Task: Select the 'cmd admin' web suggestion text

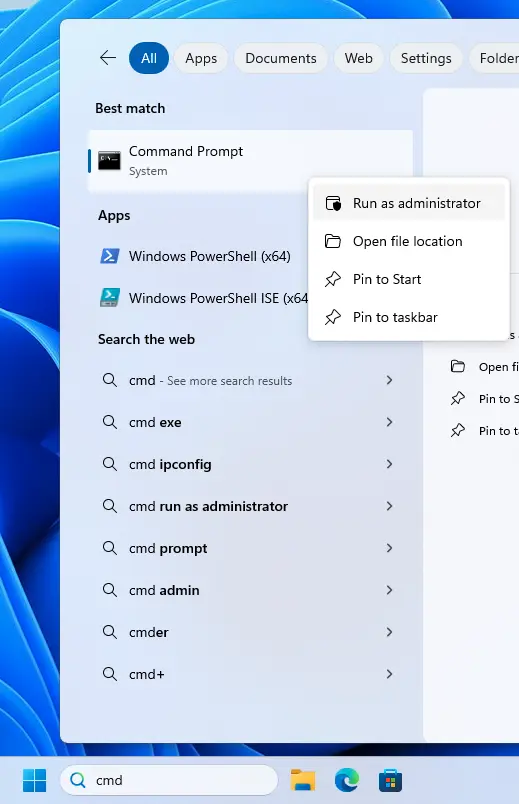Action: click(x=164, y=591)
